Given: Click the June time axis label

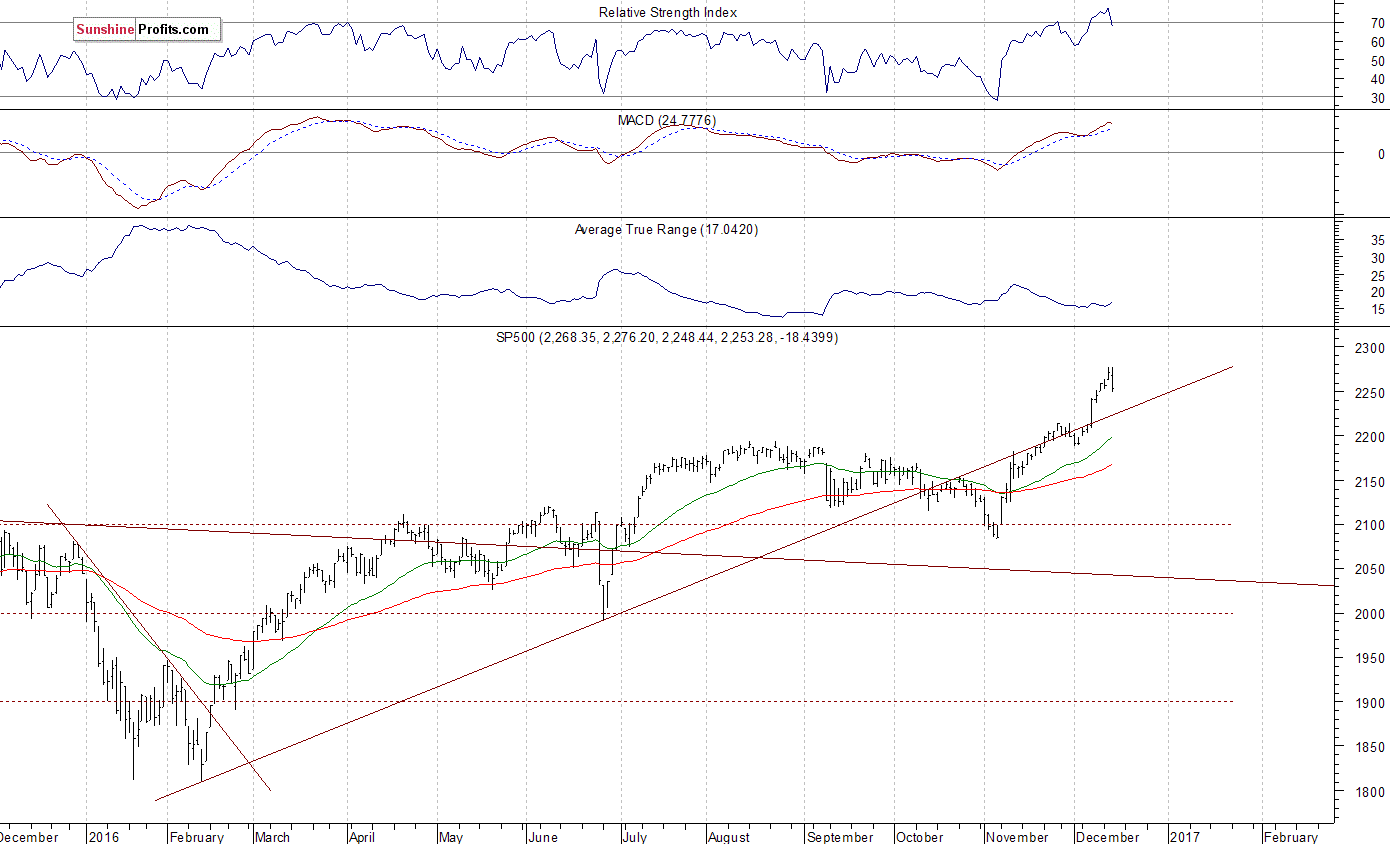Looking at the screenshot, I should (545, 837).
